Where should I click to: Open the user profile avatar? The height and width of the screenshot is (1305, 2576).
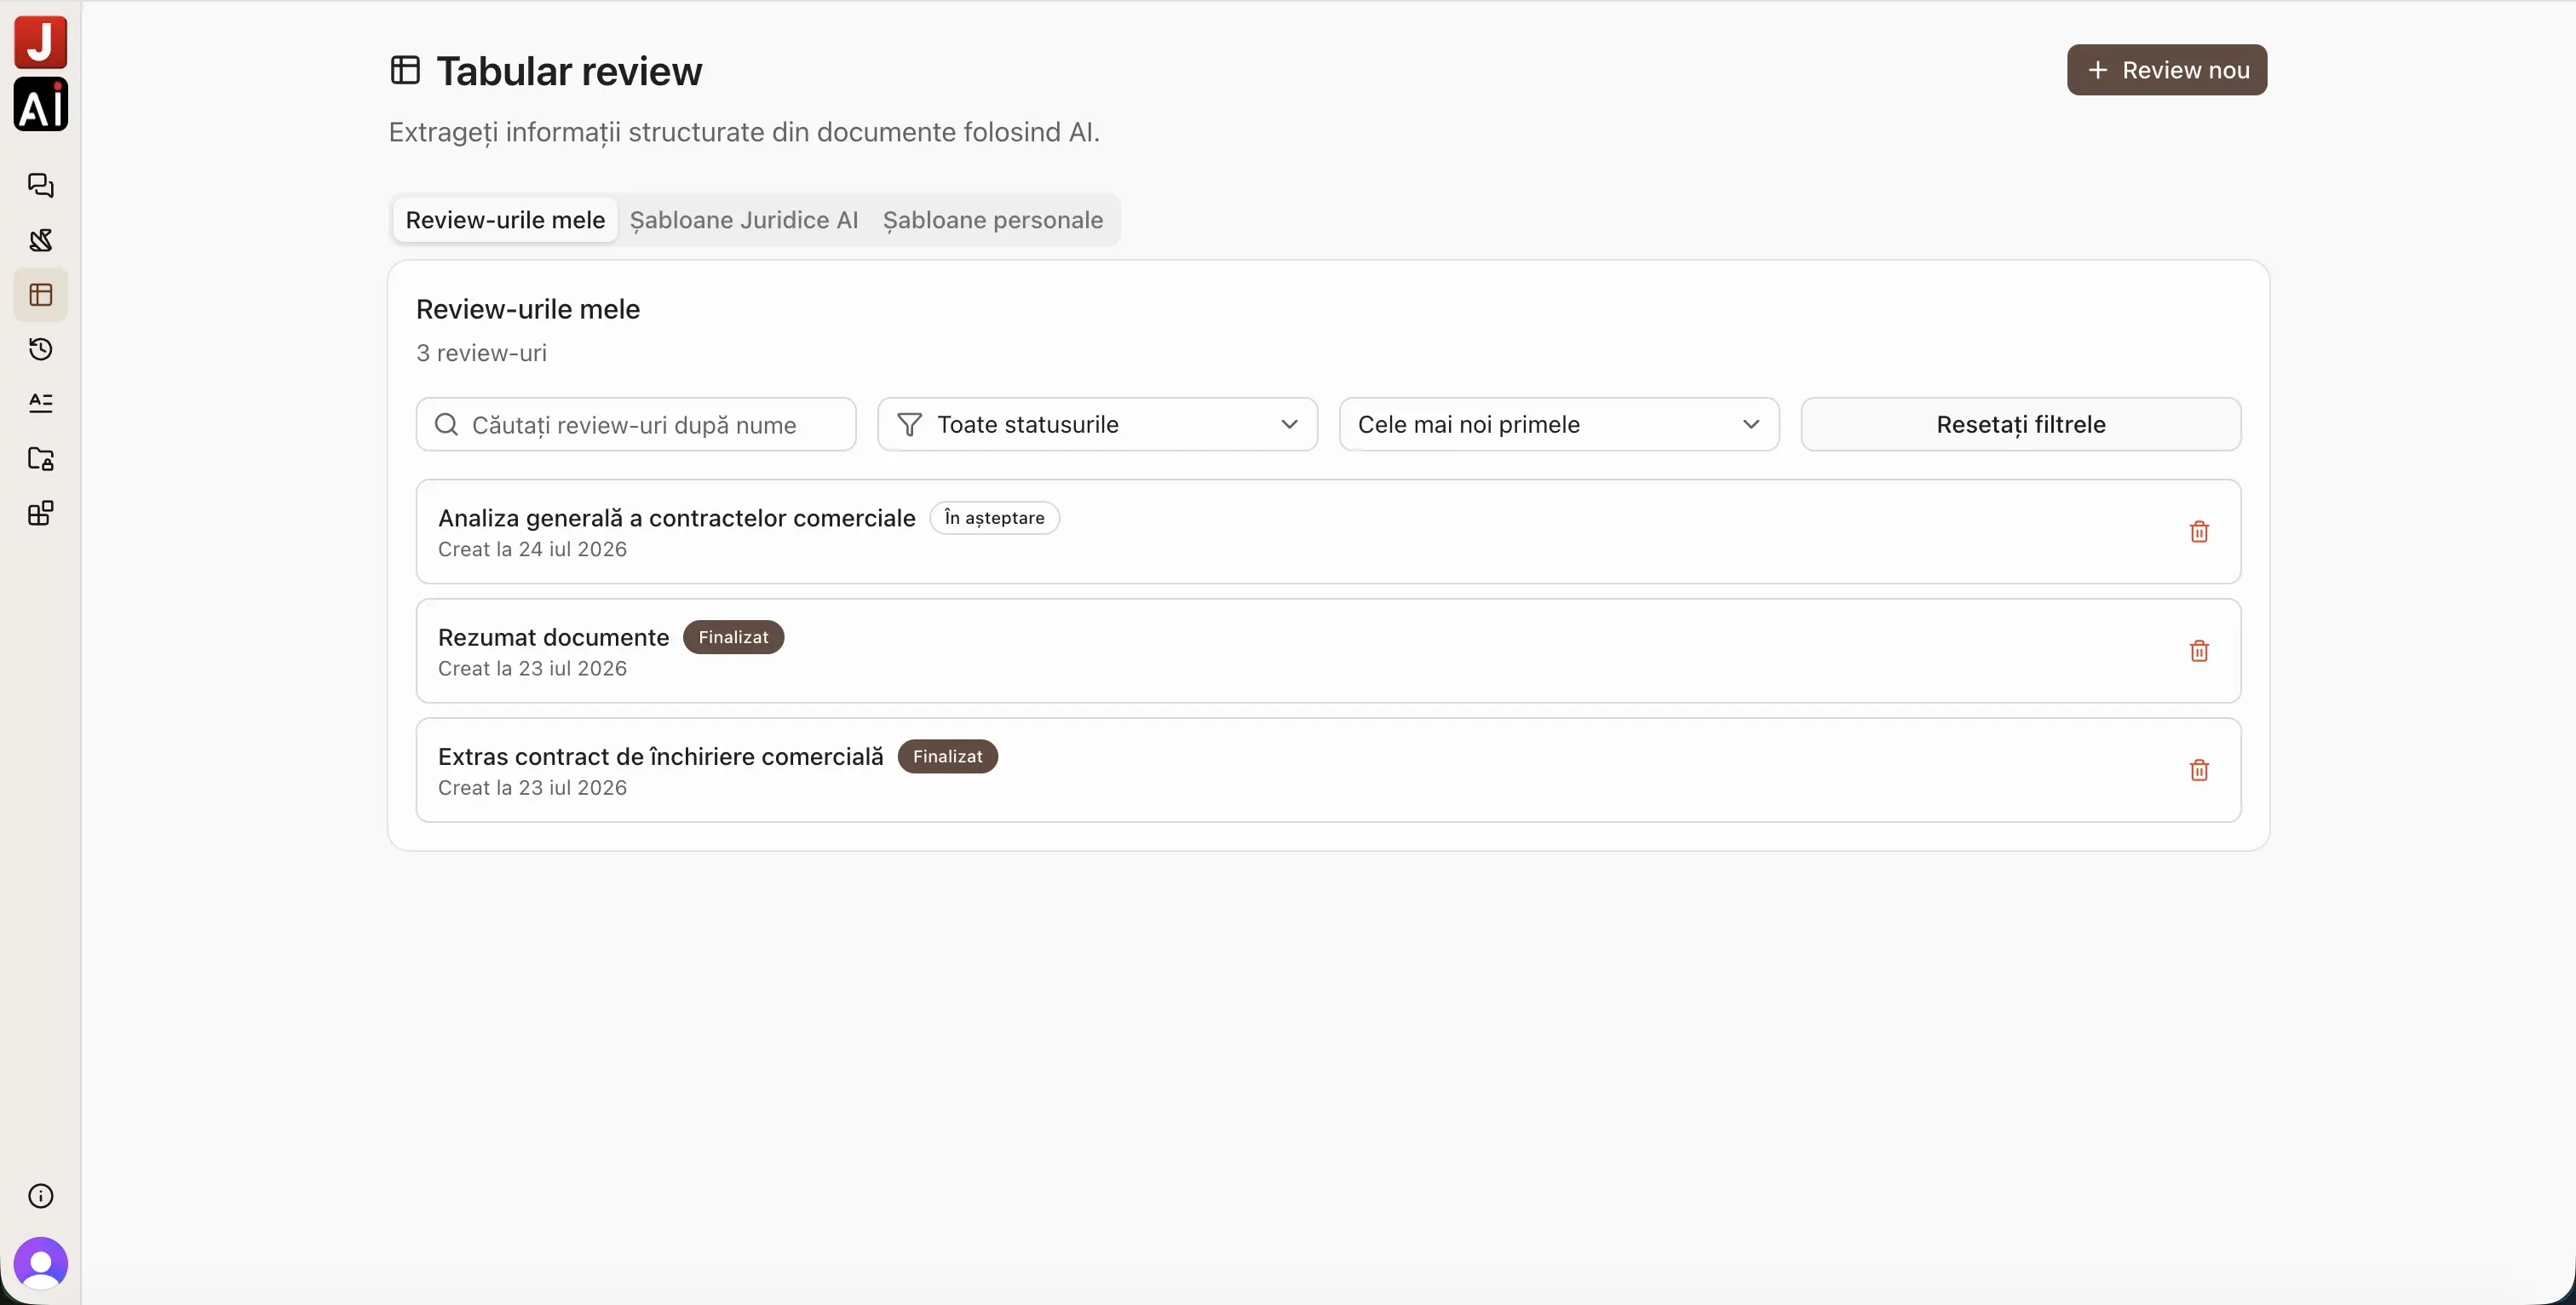(x=41, y=1264)
